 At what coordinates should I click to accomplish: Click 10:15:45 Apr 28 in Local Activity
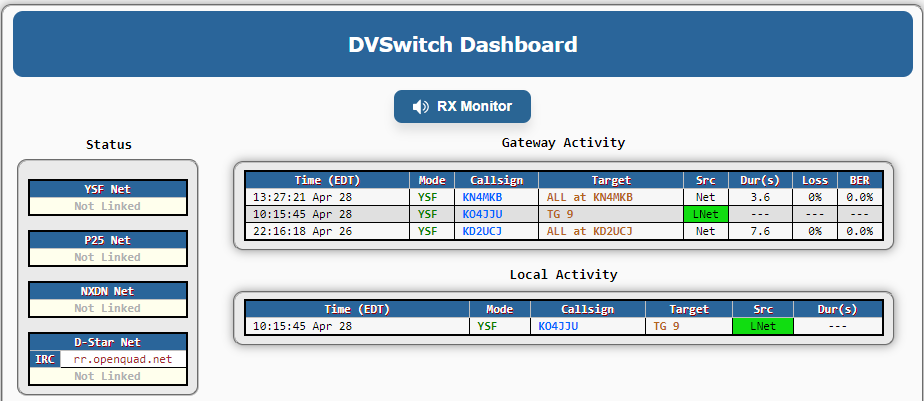pyautogui.click(x=357, y=326)
